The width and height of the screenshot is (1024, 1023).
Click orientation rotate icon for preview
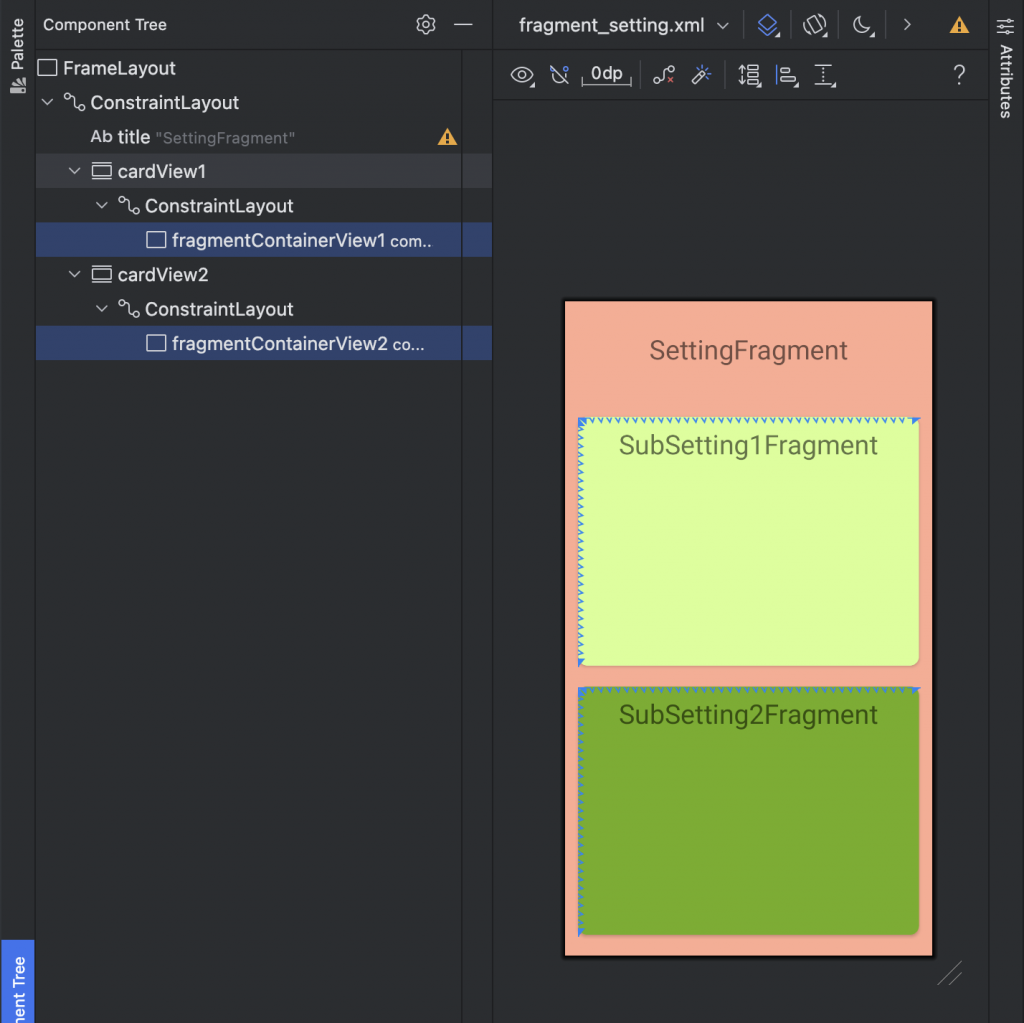tap(815, 25)
